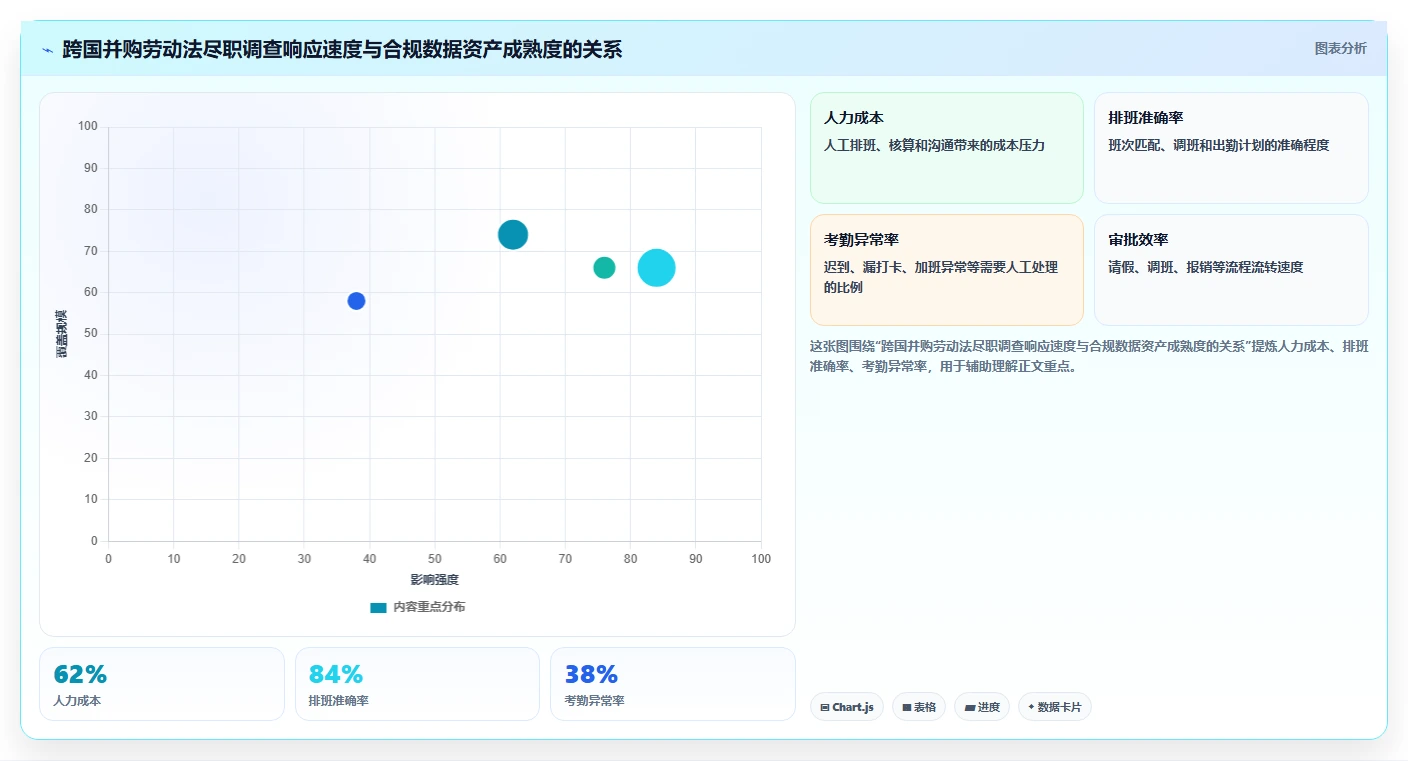Click the 数据卡片 tag
Image resolution: width=1408 pixels, height=761 pixels.
click(x=1055, y=707)
